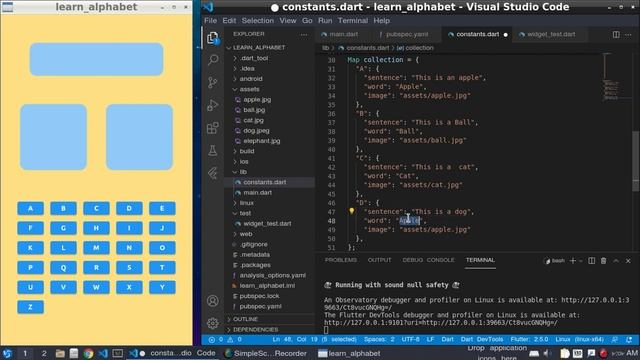Screen dimensions: 640x360
Task: Close the terminal panel
Action: [628, 260]
